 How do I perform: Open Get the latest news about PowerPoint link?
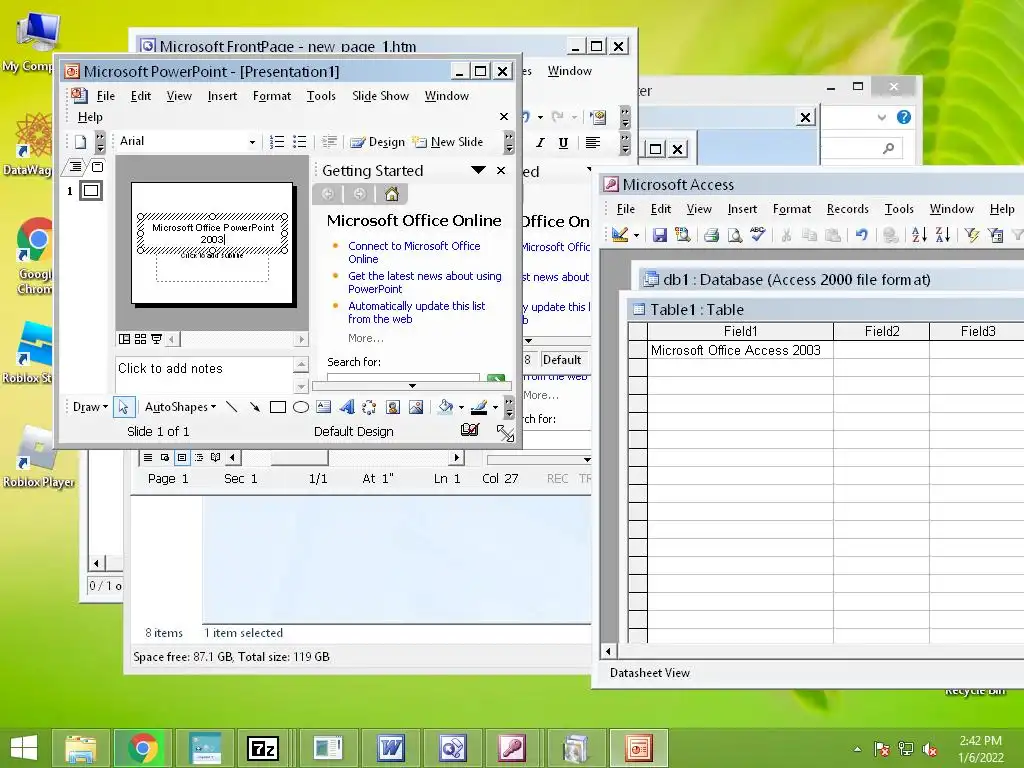coord(424,282)
